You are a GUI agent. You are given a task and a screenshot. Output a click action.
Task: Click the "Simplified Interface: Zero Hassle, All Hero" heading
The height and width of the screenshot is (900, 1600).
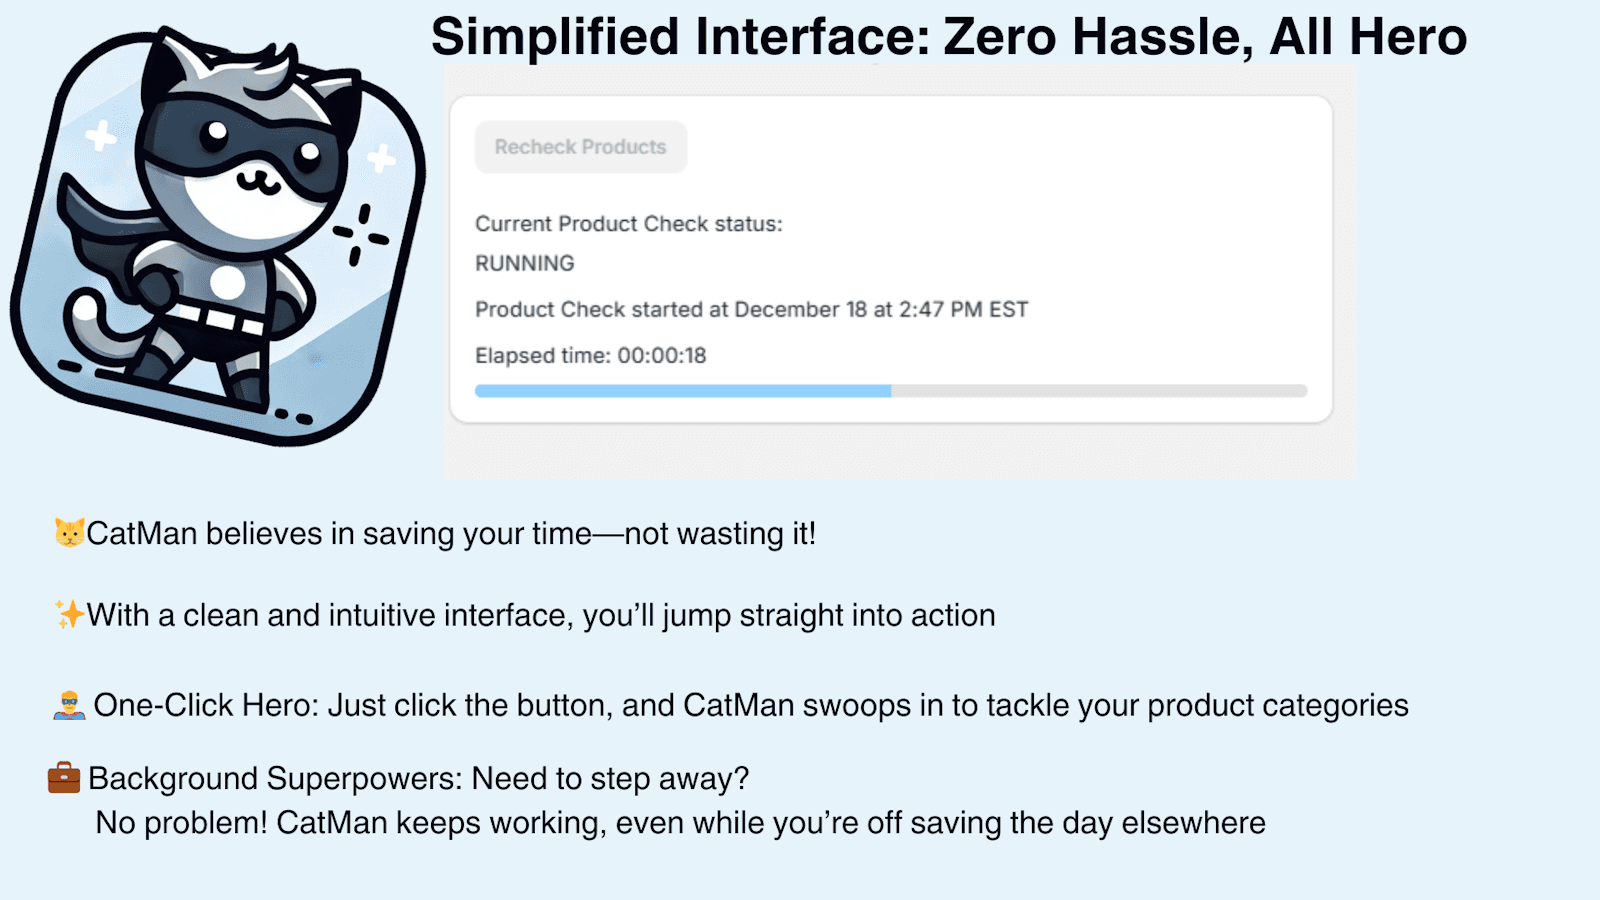click(948, 37)
